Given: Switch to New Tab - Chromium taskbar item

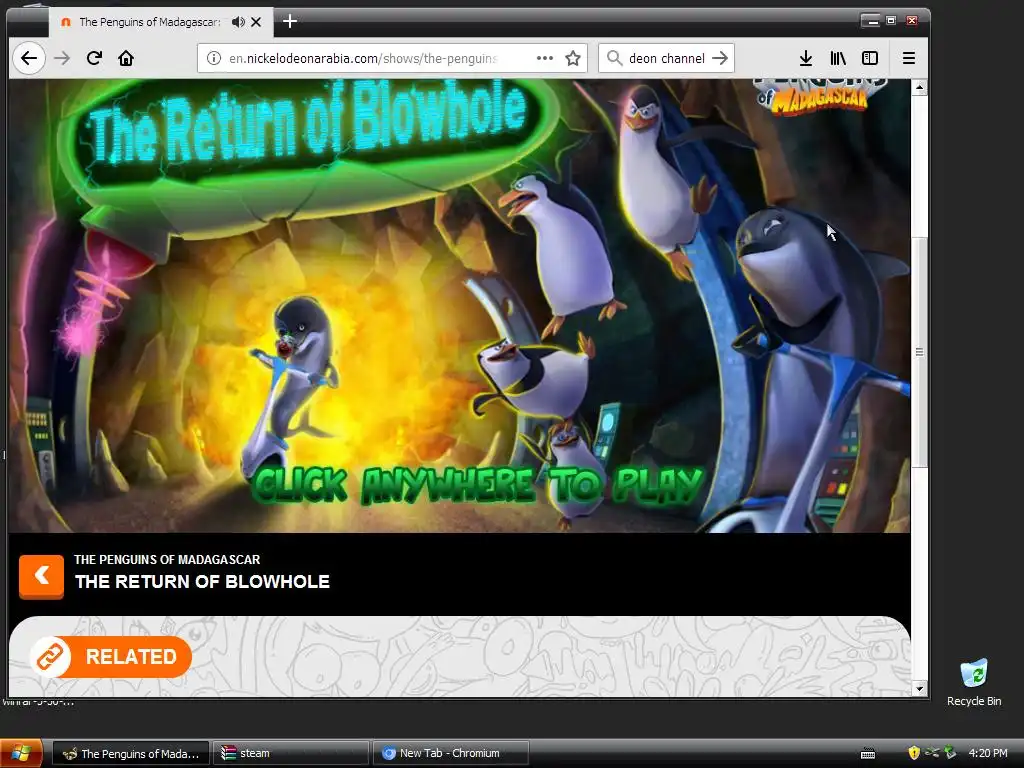Looking at the screenshot, I should 451,753.
